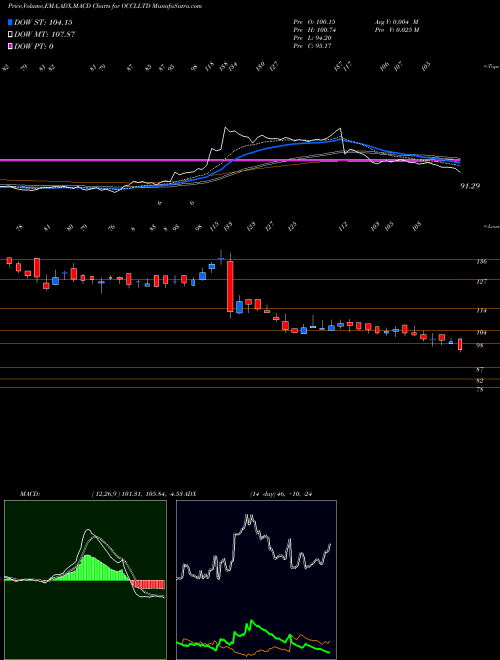This screenshot has height=660, width=500.
Task: Click the large red candlestick after the peak
Action: coord(230,286)
